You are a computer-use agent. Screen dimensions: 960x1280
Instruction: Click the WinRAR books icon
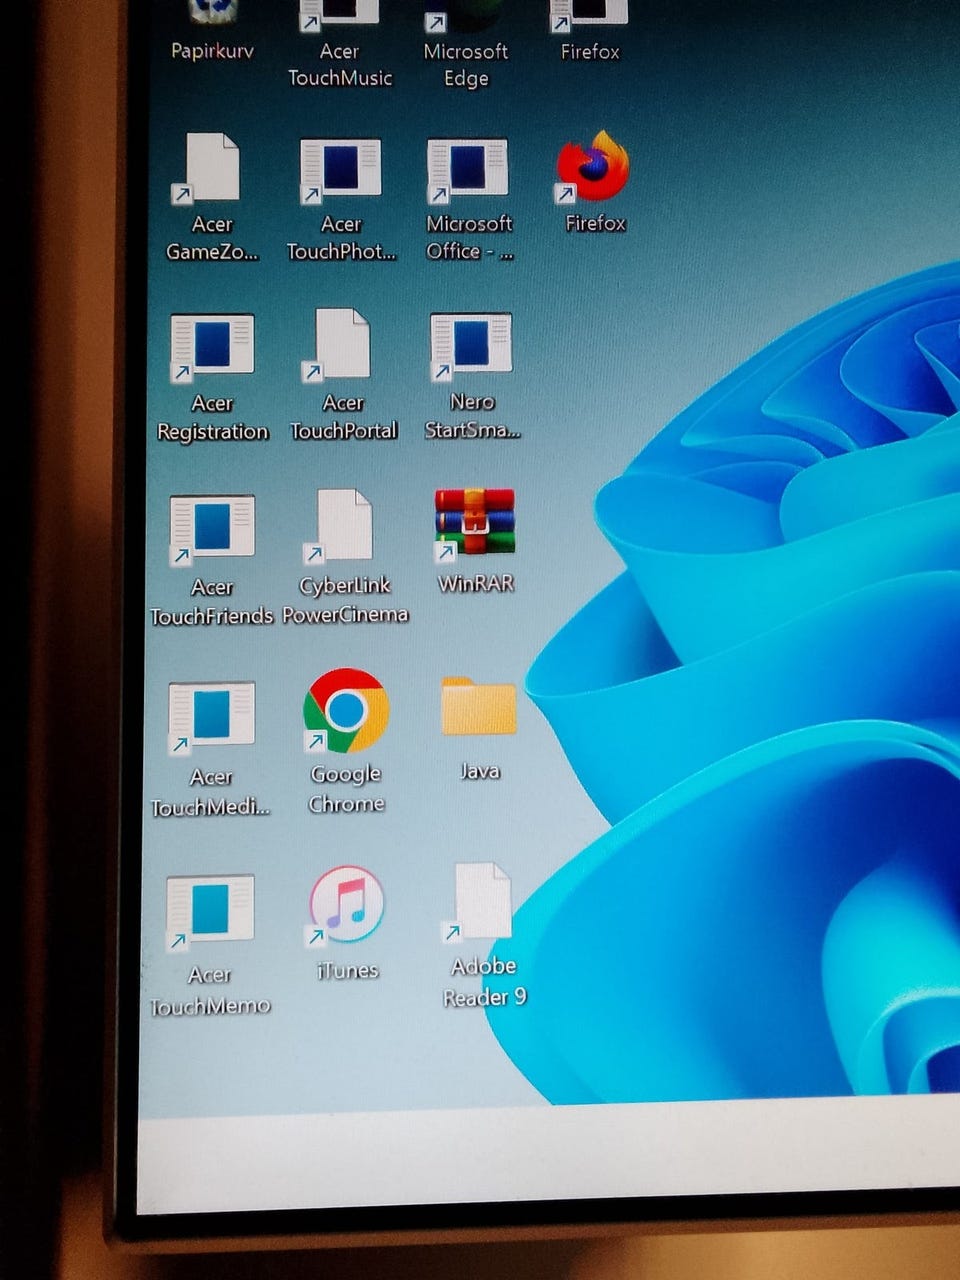tap(475, 523)
